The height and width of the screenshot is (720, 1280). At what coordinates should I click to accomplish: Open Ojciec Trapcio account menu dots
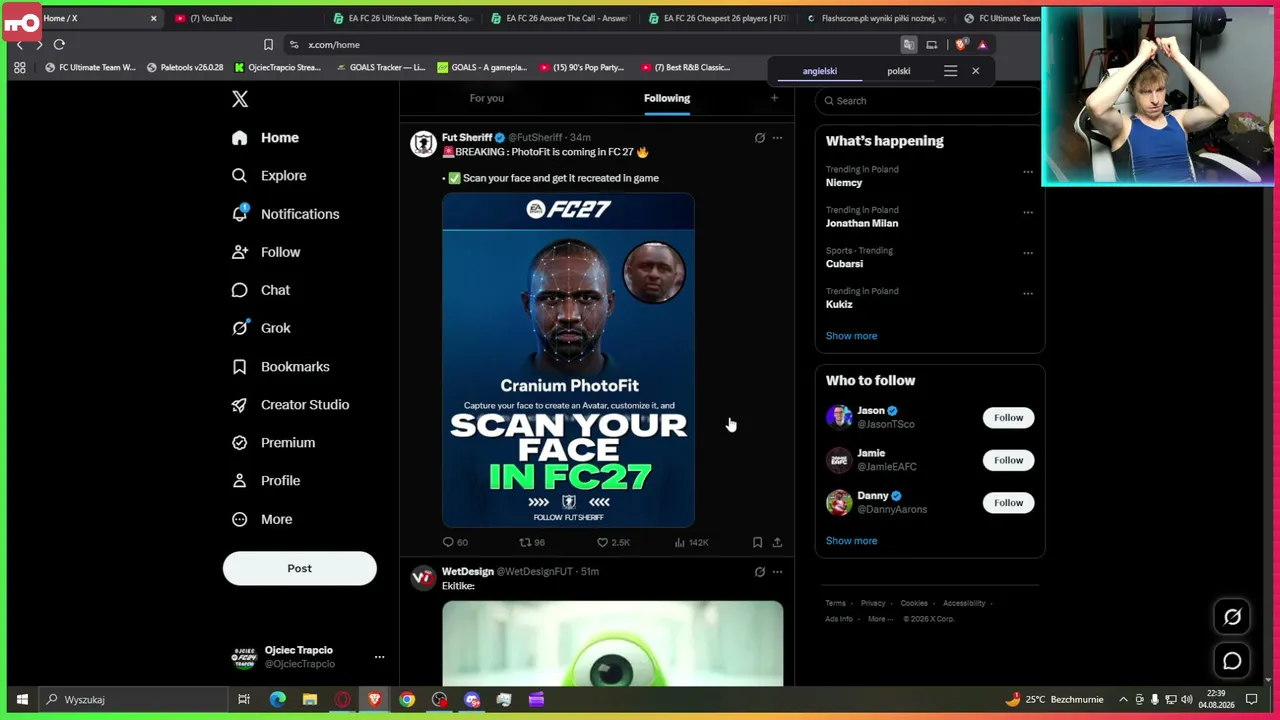[x=379, y=657]
